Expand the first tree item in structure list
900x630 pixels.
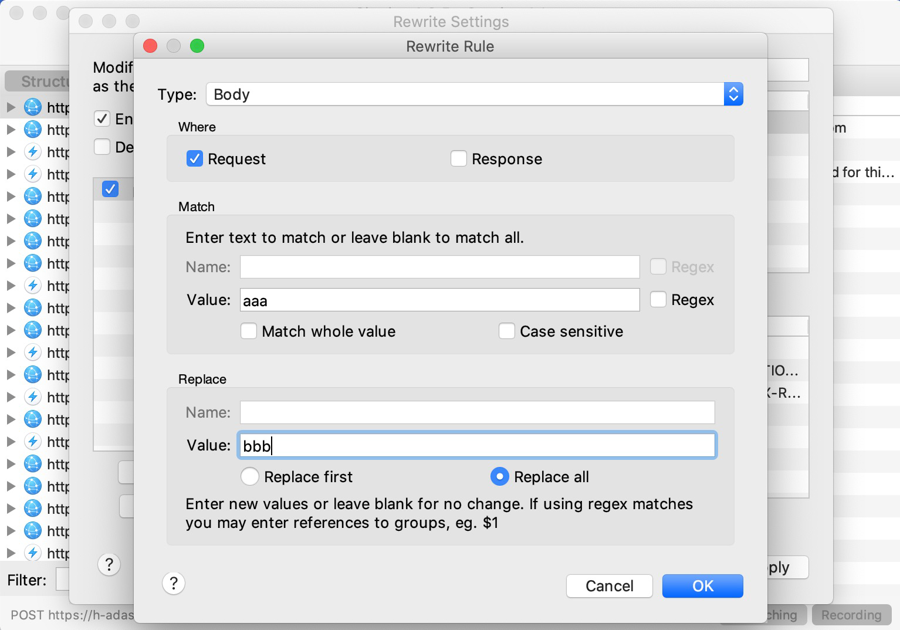click(11, 107)
